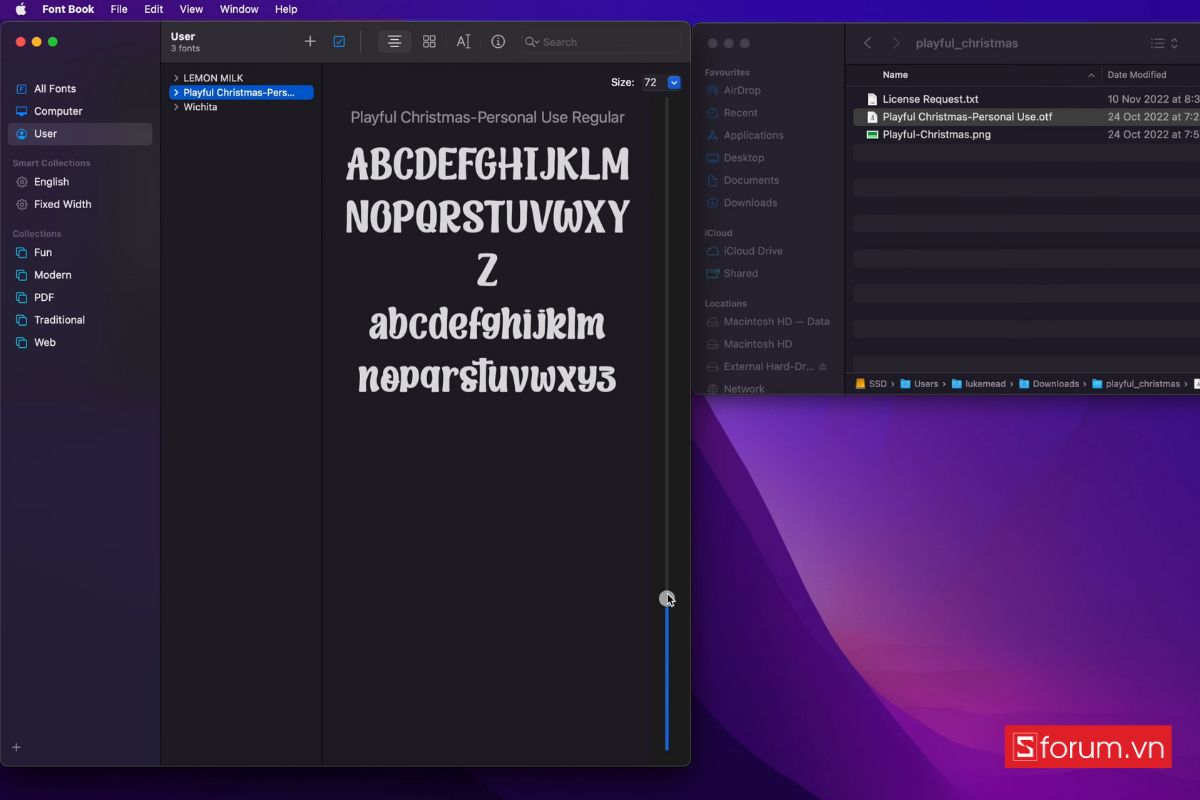Open the View menu
The height and width of the screenshot is (800, 1200).
[x=191, y=9]
